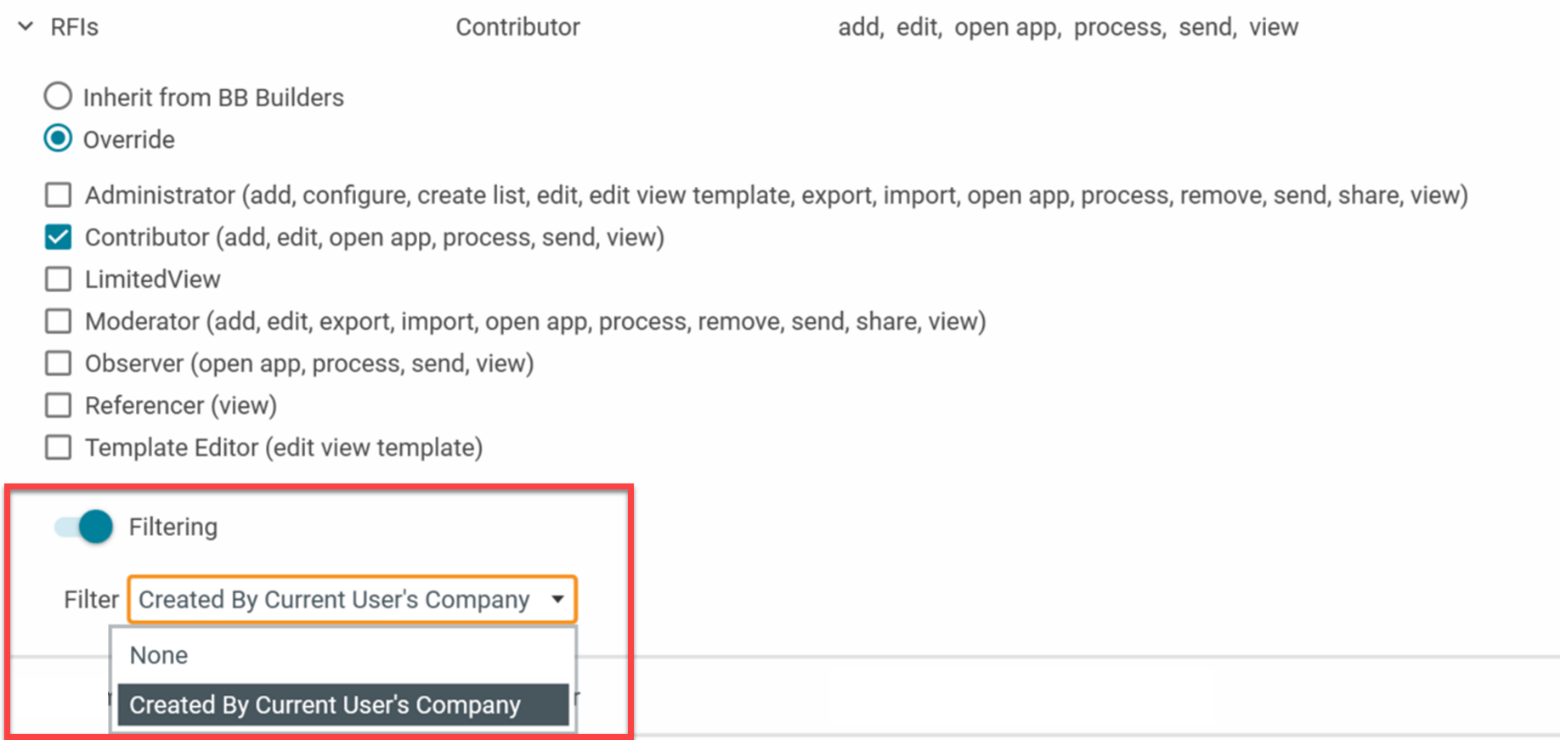Screen dimensions: 1560x740
Task: Uncheck the Contributor role checkbox
Action: (59, 238)
